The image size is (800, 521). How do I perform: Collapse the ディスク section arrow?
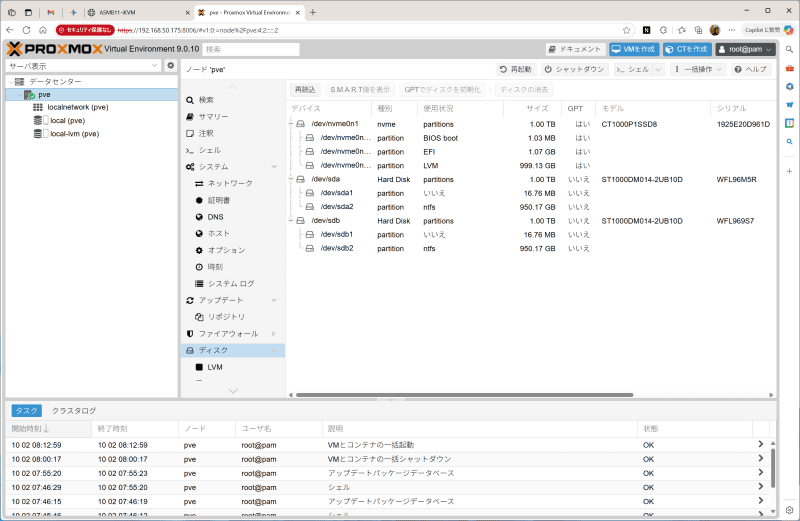274,350
